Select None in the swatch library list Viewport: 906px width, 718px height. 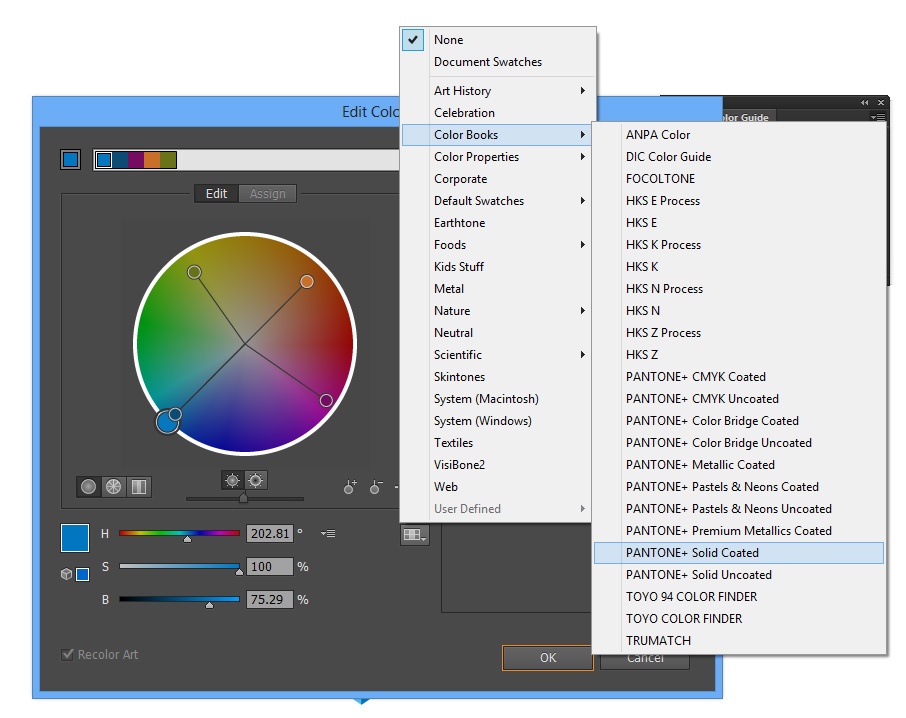[449, 40]
